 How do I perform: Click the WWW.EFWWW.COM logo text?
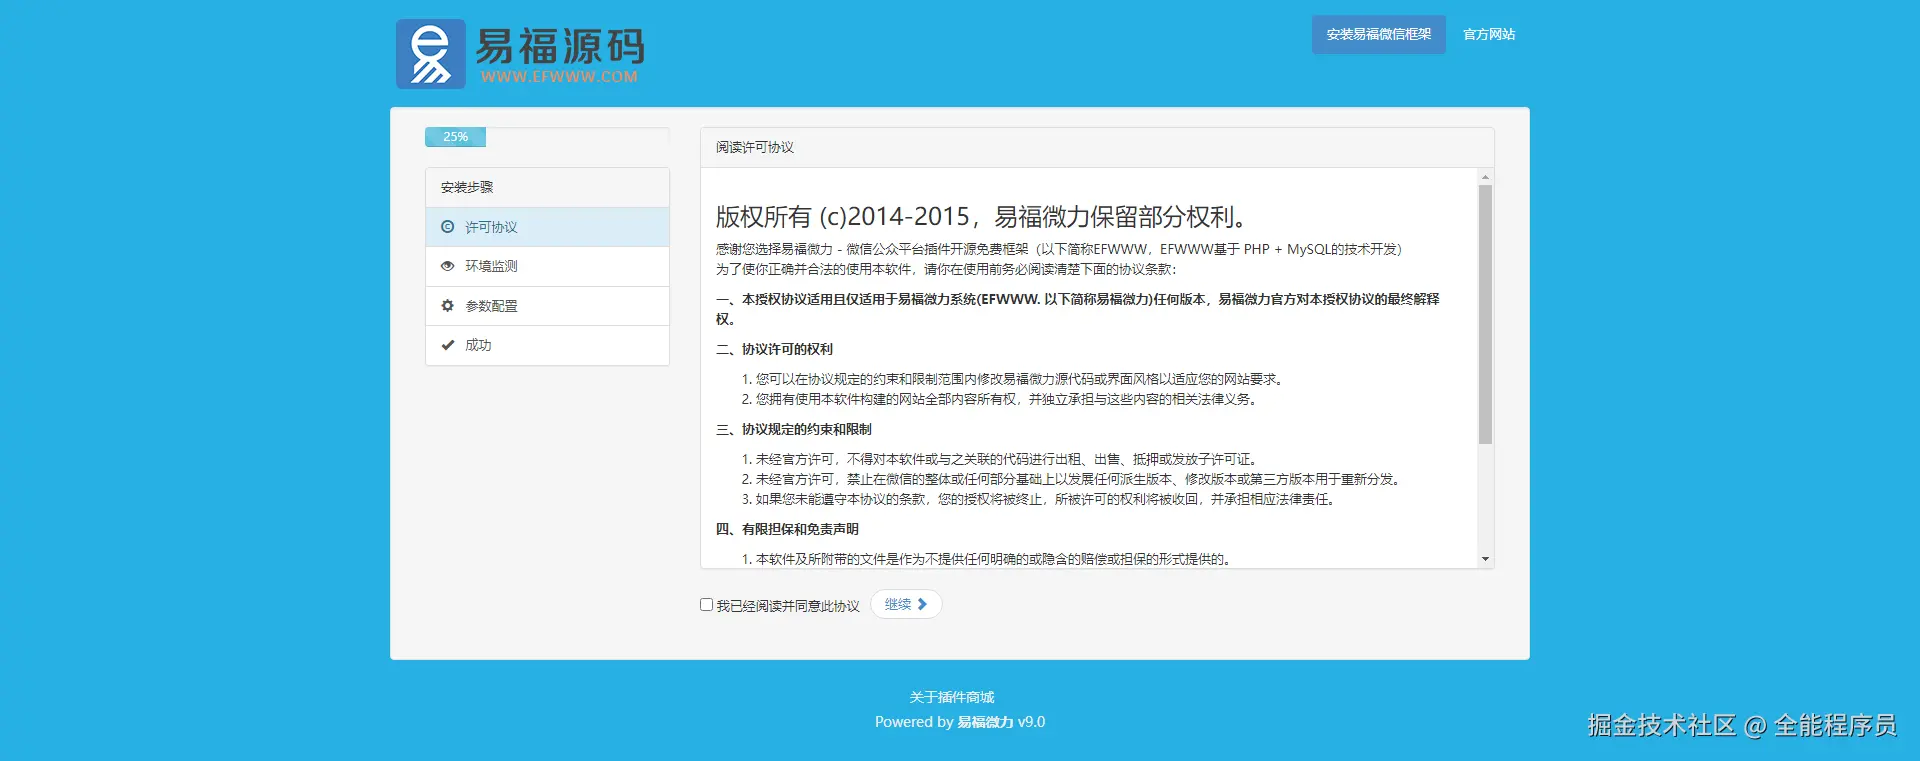(x=559, y=76)
